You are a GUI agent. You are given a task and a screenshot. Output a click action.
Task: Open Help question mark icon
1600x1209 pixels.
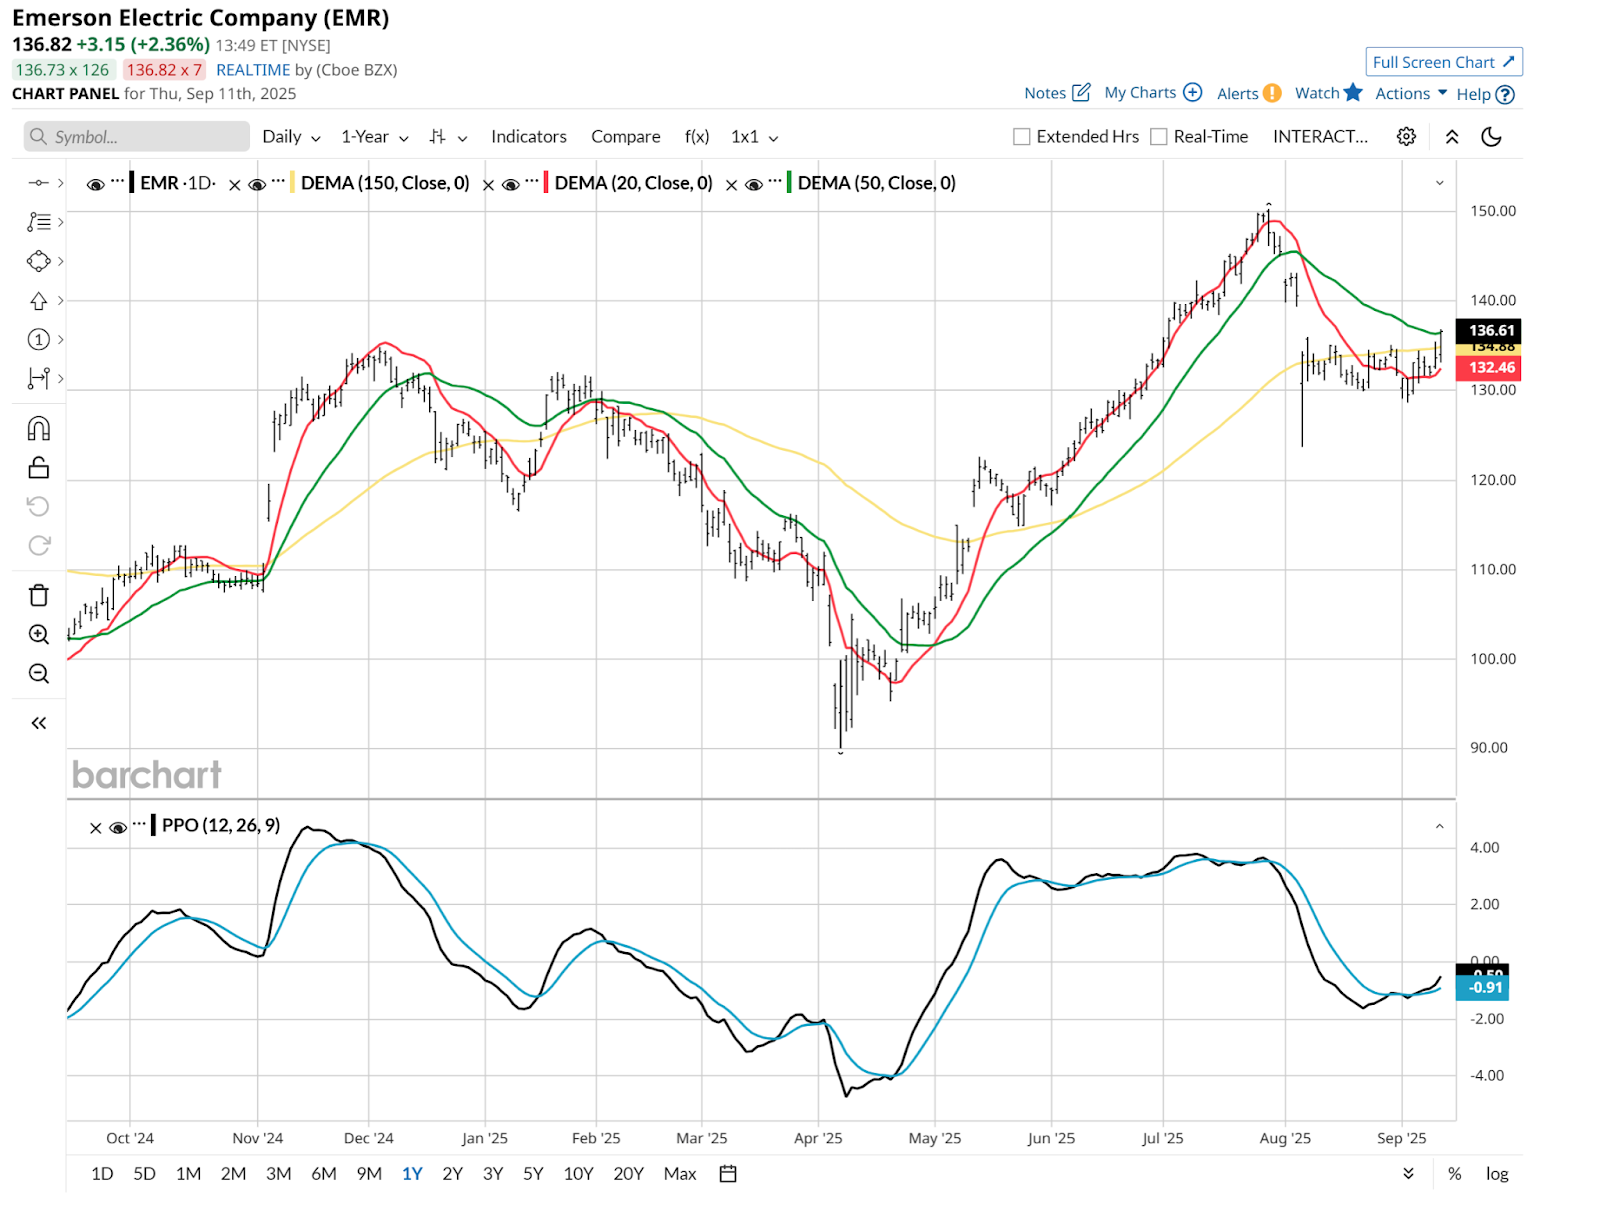[1505, 94]
